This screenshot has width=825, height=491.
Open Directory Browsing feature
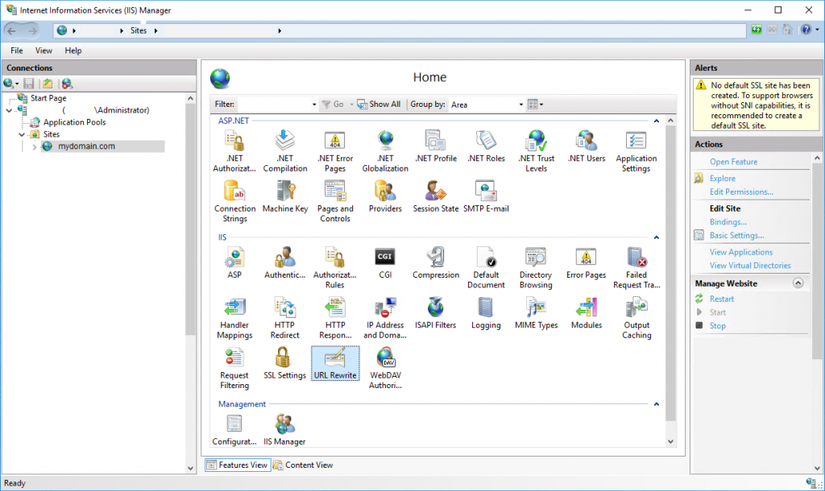click(x=536, y=268)
